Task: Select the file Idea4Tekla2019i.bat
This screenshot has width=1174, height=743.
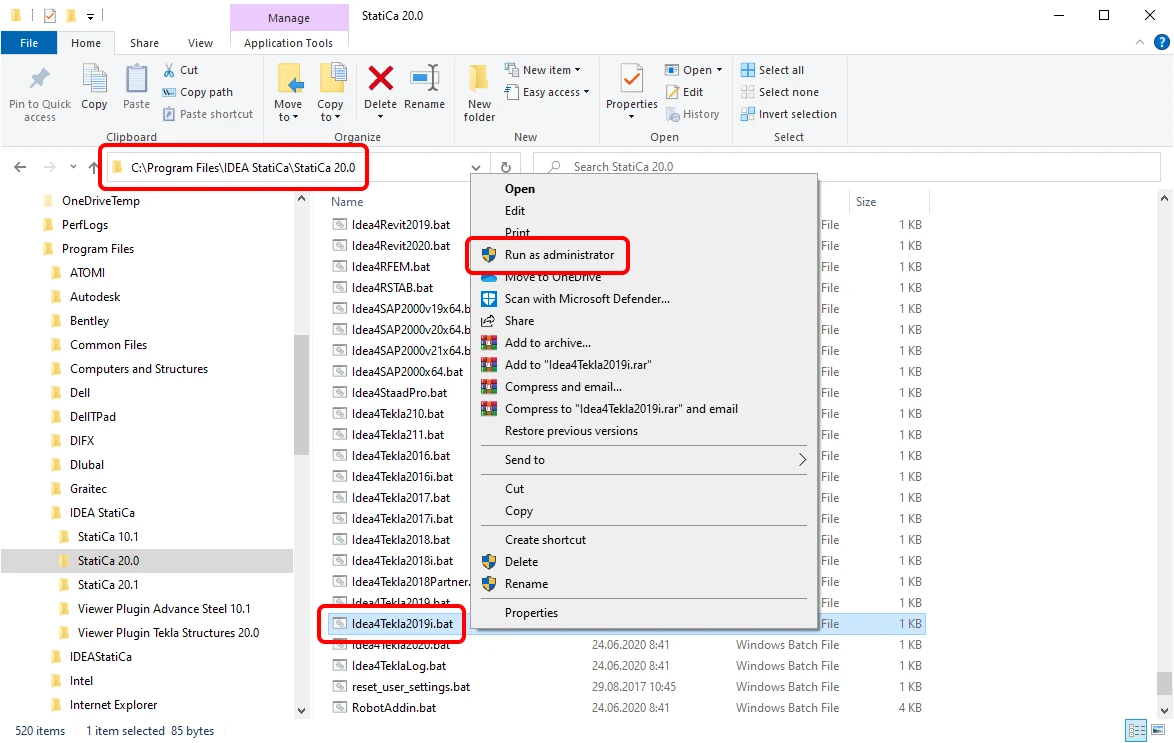Action: 402,624
